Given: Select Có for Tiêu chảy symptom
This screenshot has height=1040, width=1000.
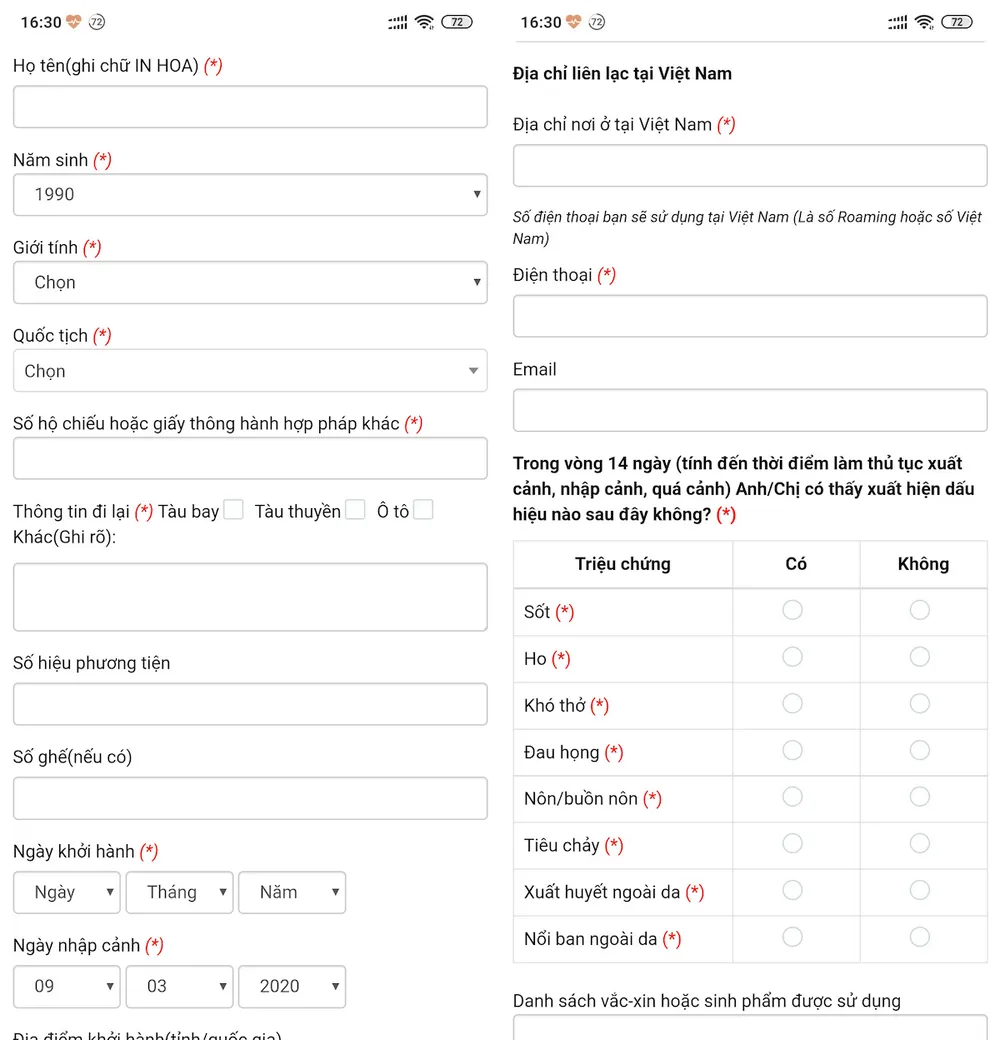Looking at the screenshot, I should (x=792, y=844).
